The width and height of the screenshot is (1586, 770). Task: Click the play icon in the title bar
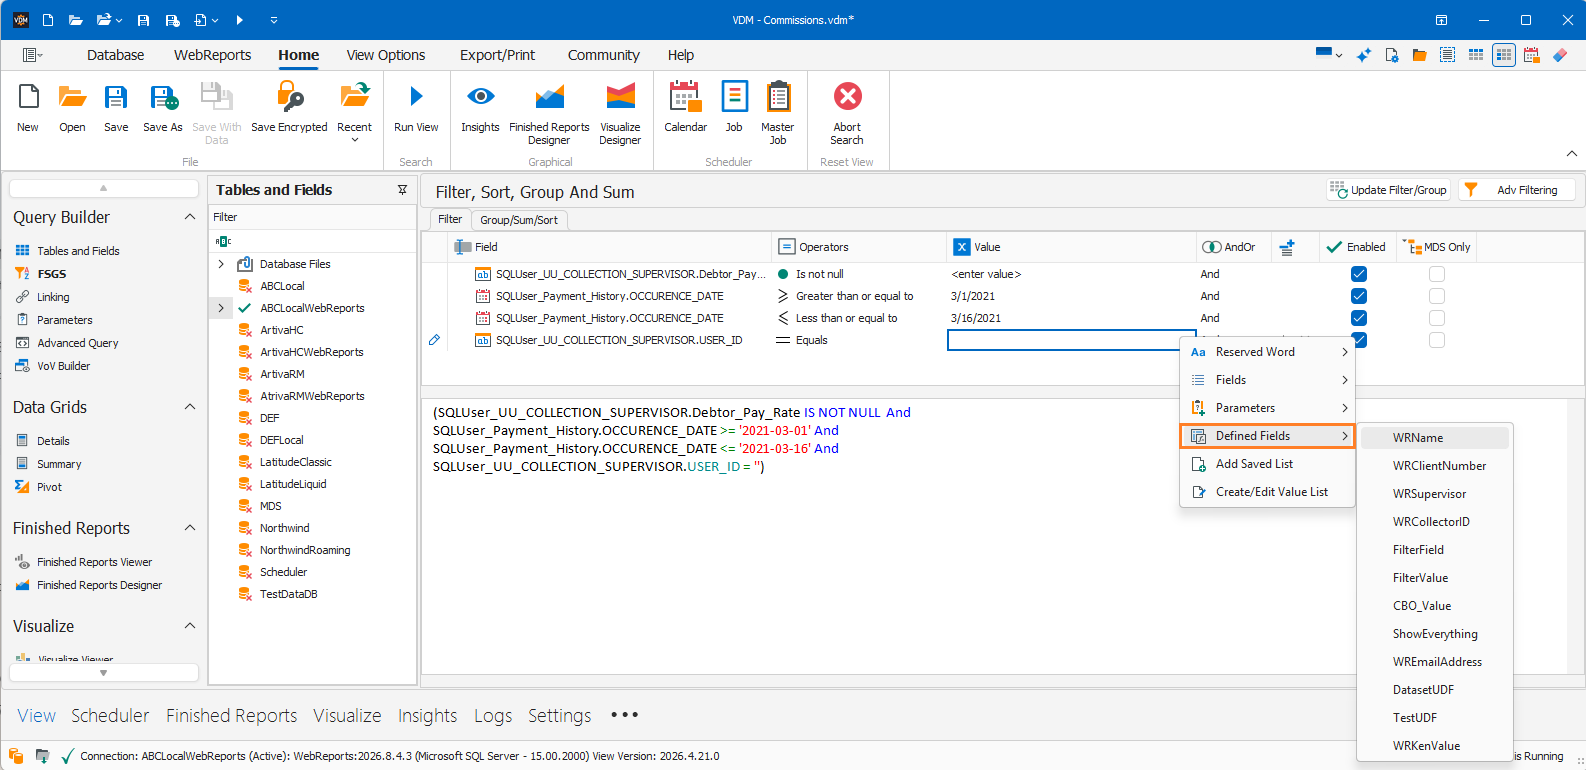(239, 20)
